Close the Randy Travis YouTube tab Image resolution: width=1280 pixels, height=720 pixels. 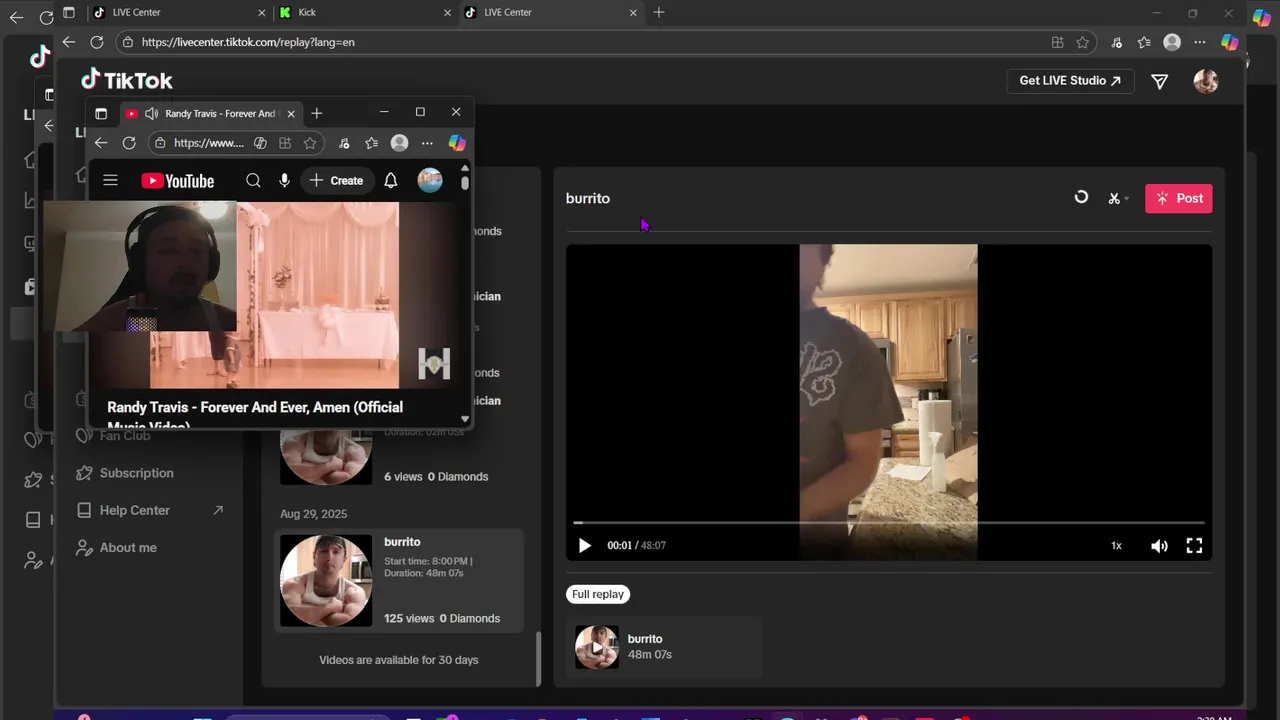click(291, 114)
